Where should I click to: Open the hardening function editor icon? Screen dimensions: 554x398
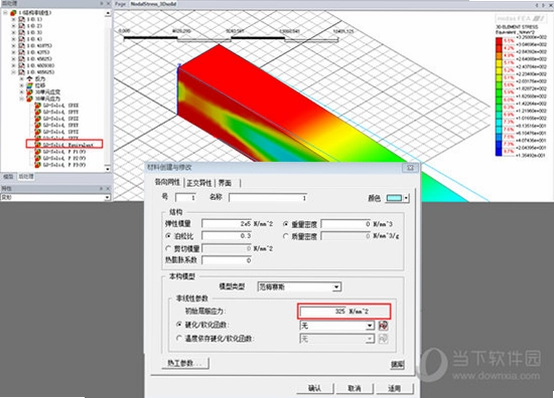tap(383, 325)
